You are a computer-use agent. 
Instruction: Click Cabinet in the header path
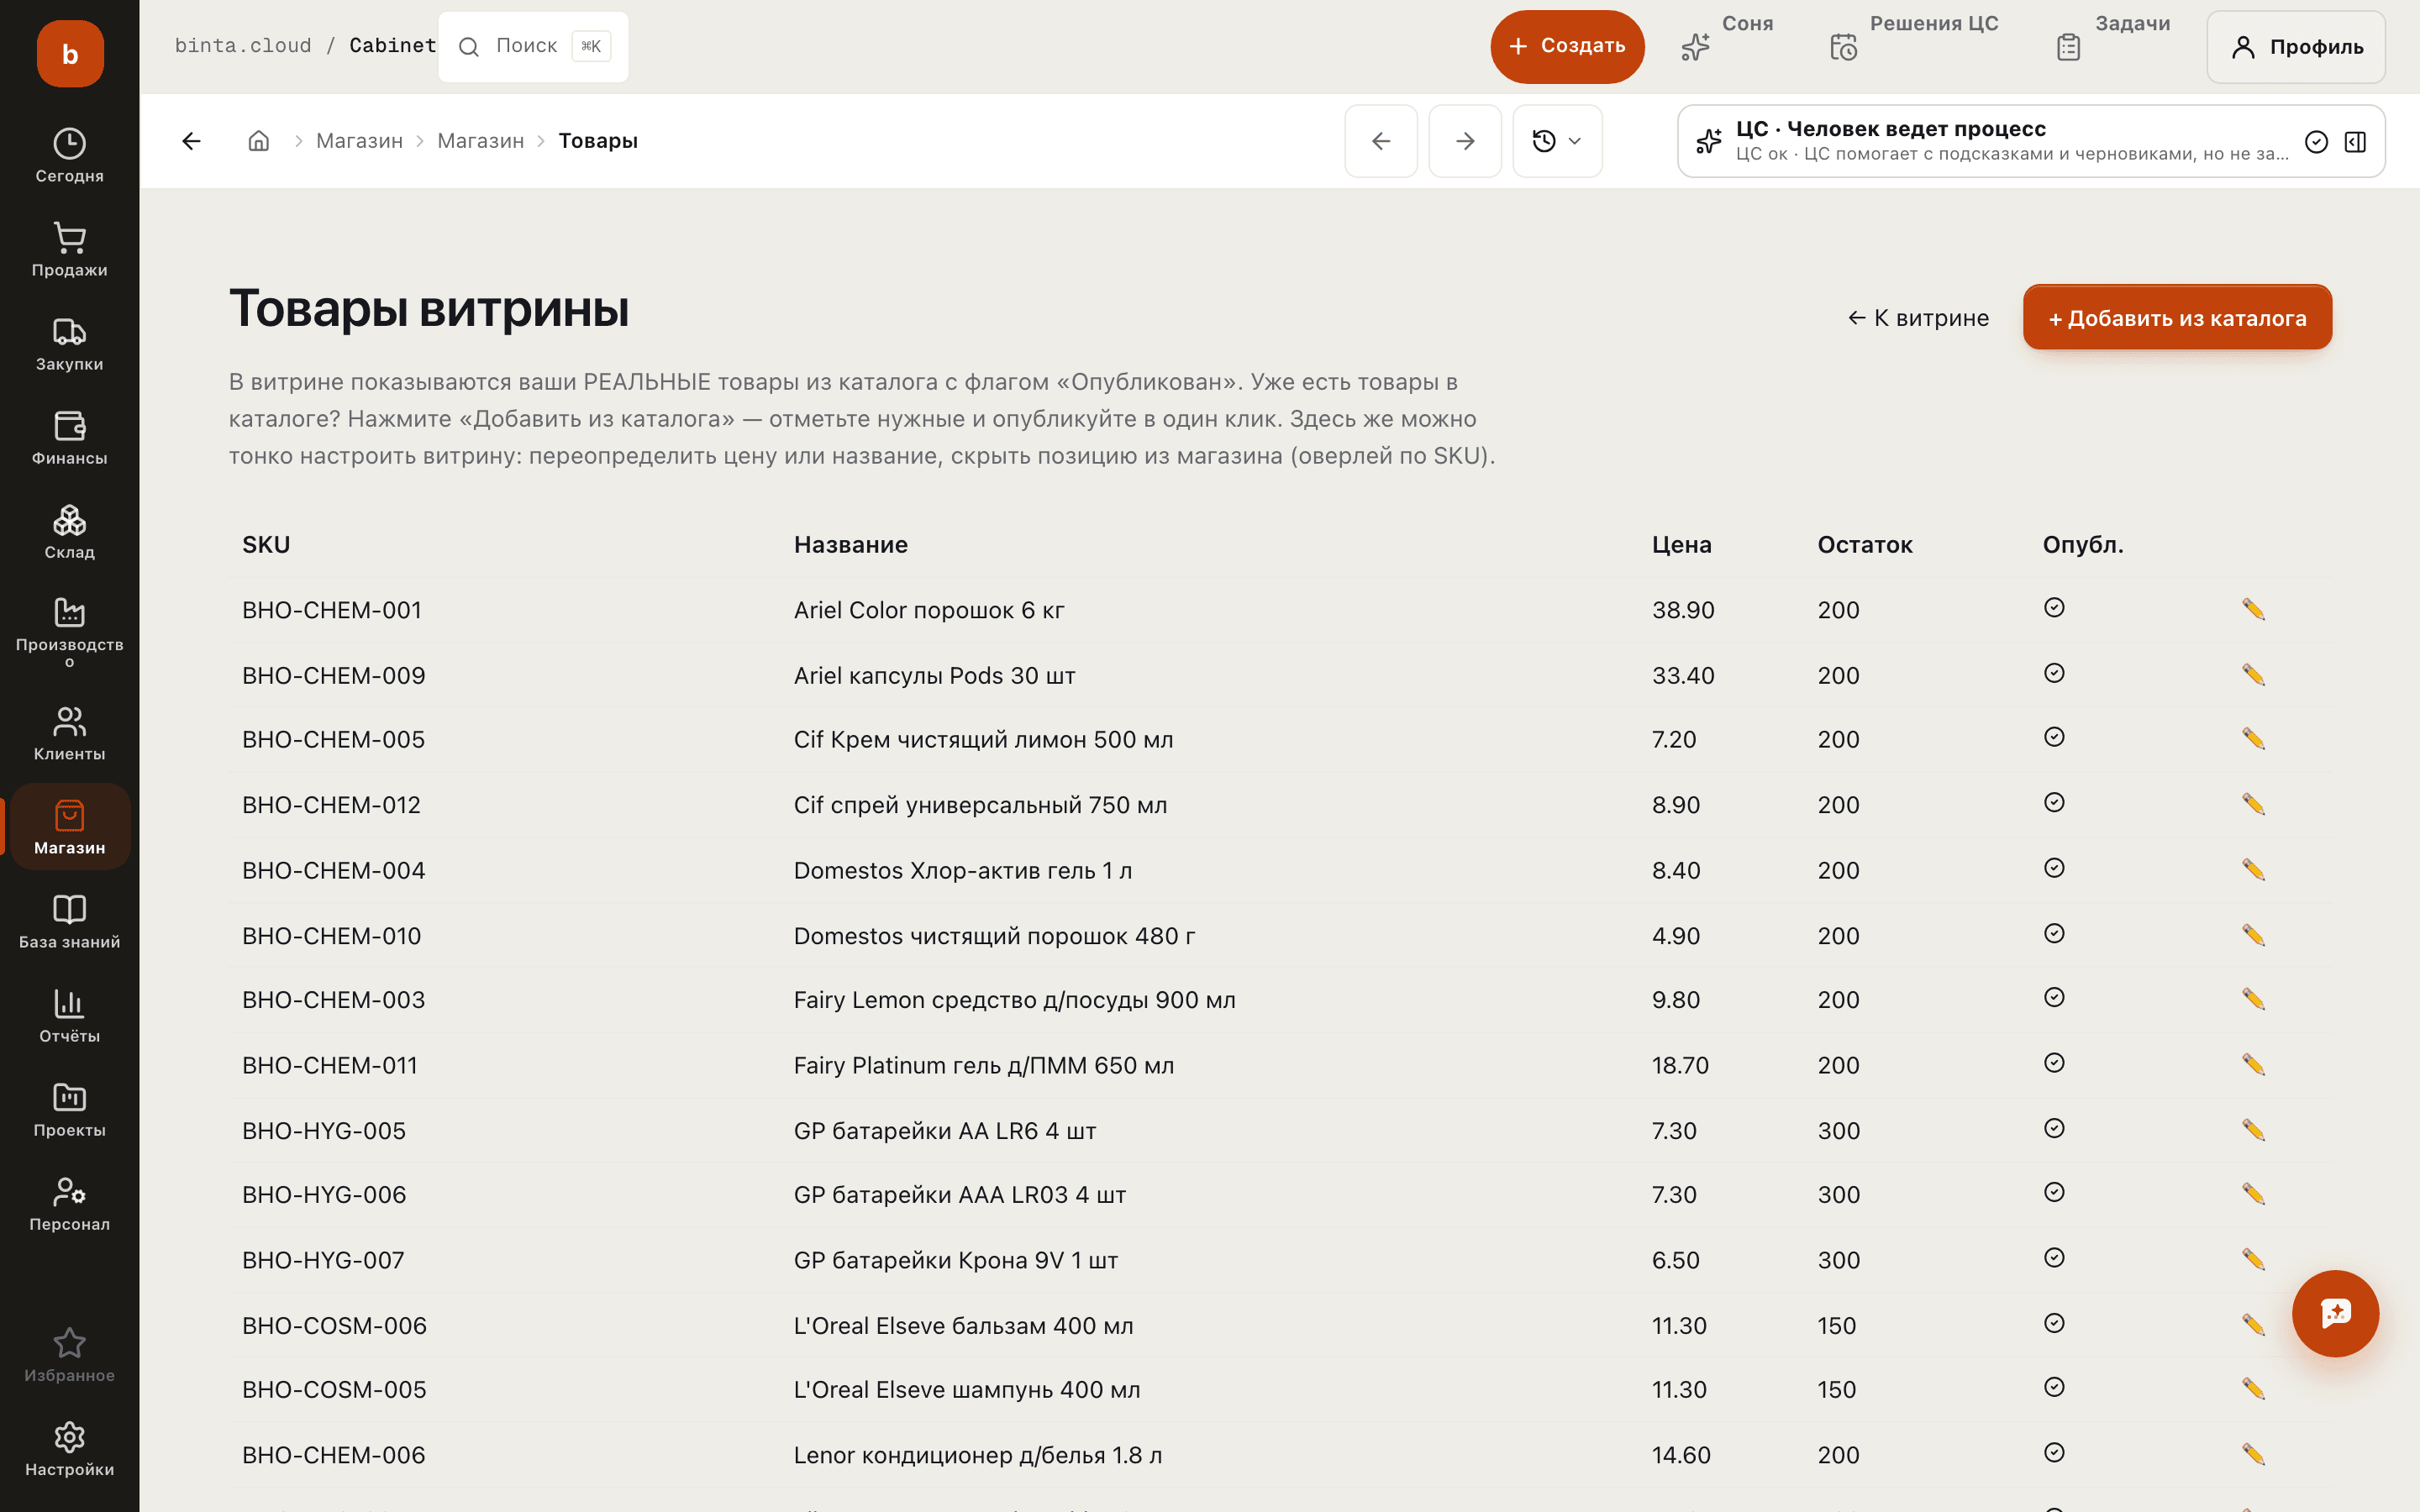click(x=392, y=46)
